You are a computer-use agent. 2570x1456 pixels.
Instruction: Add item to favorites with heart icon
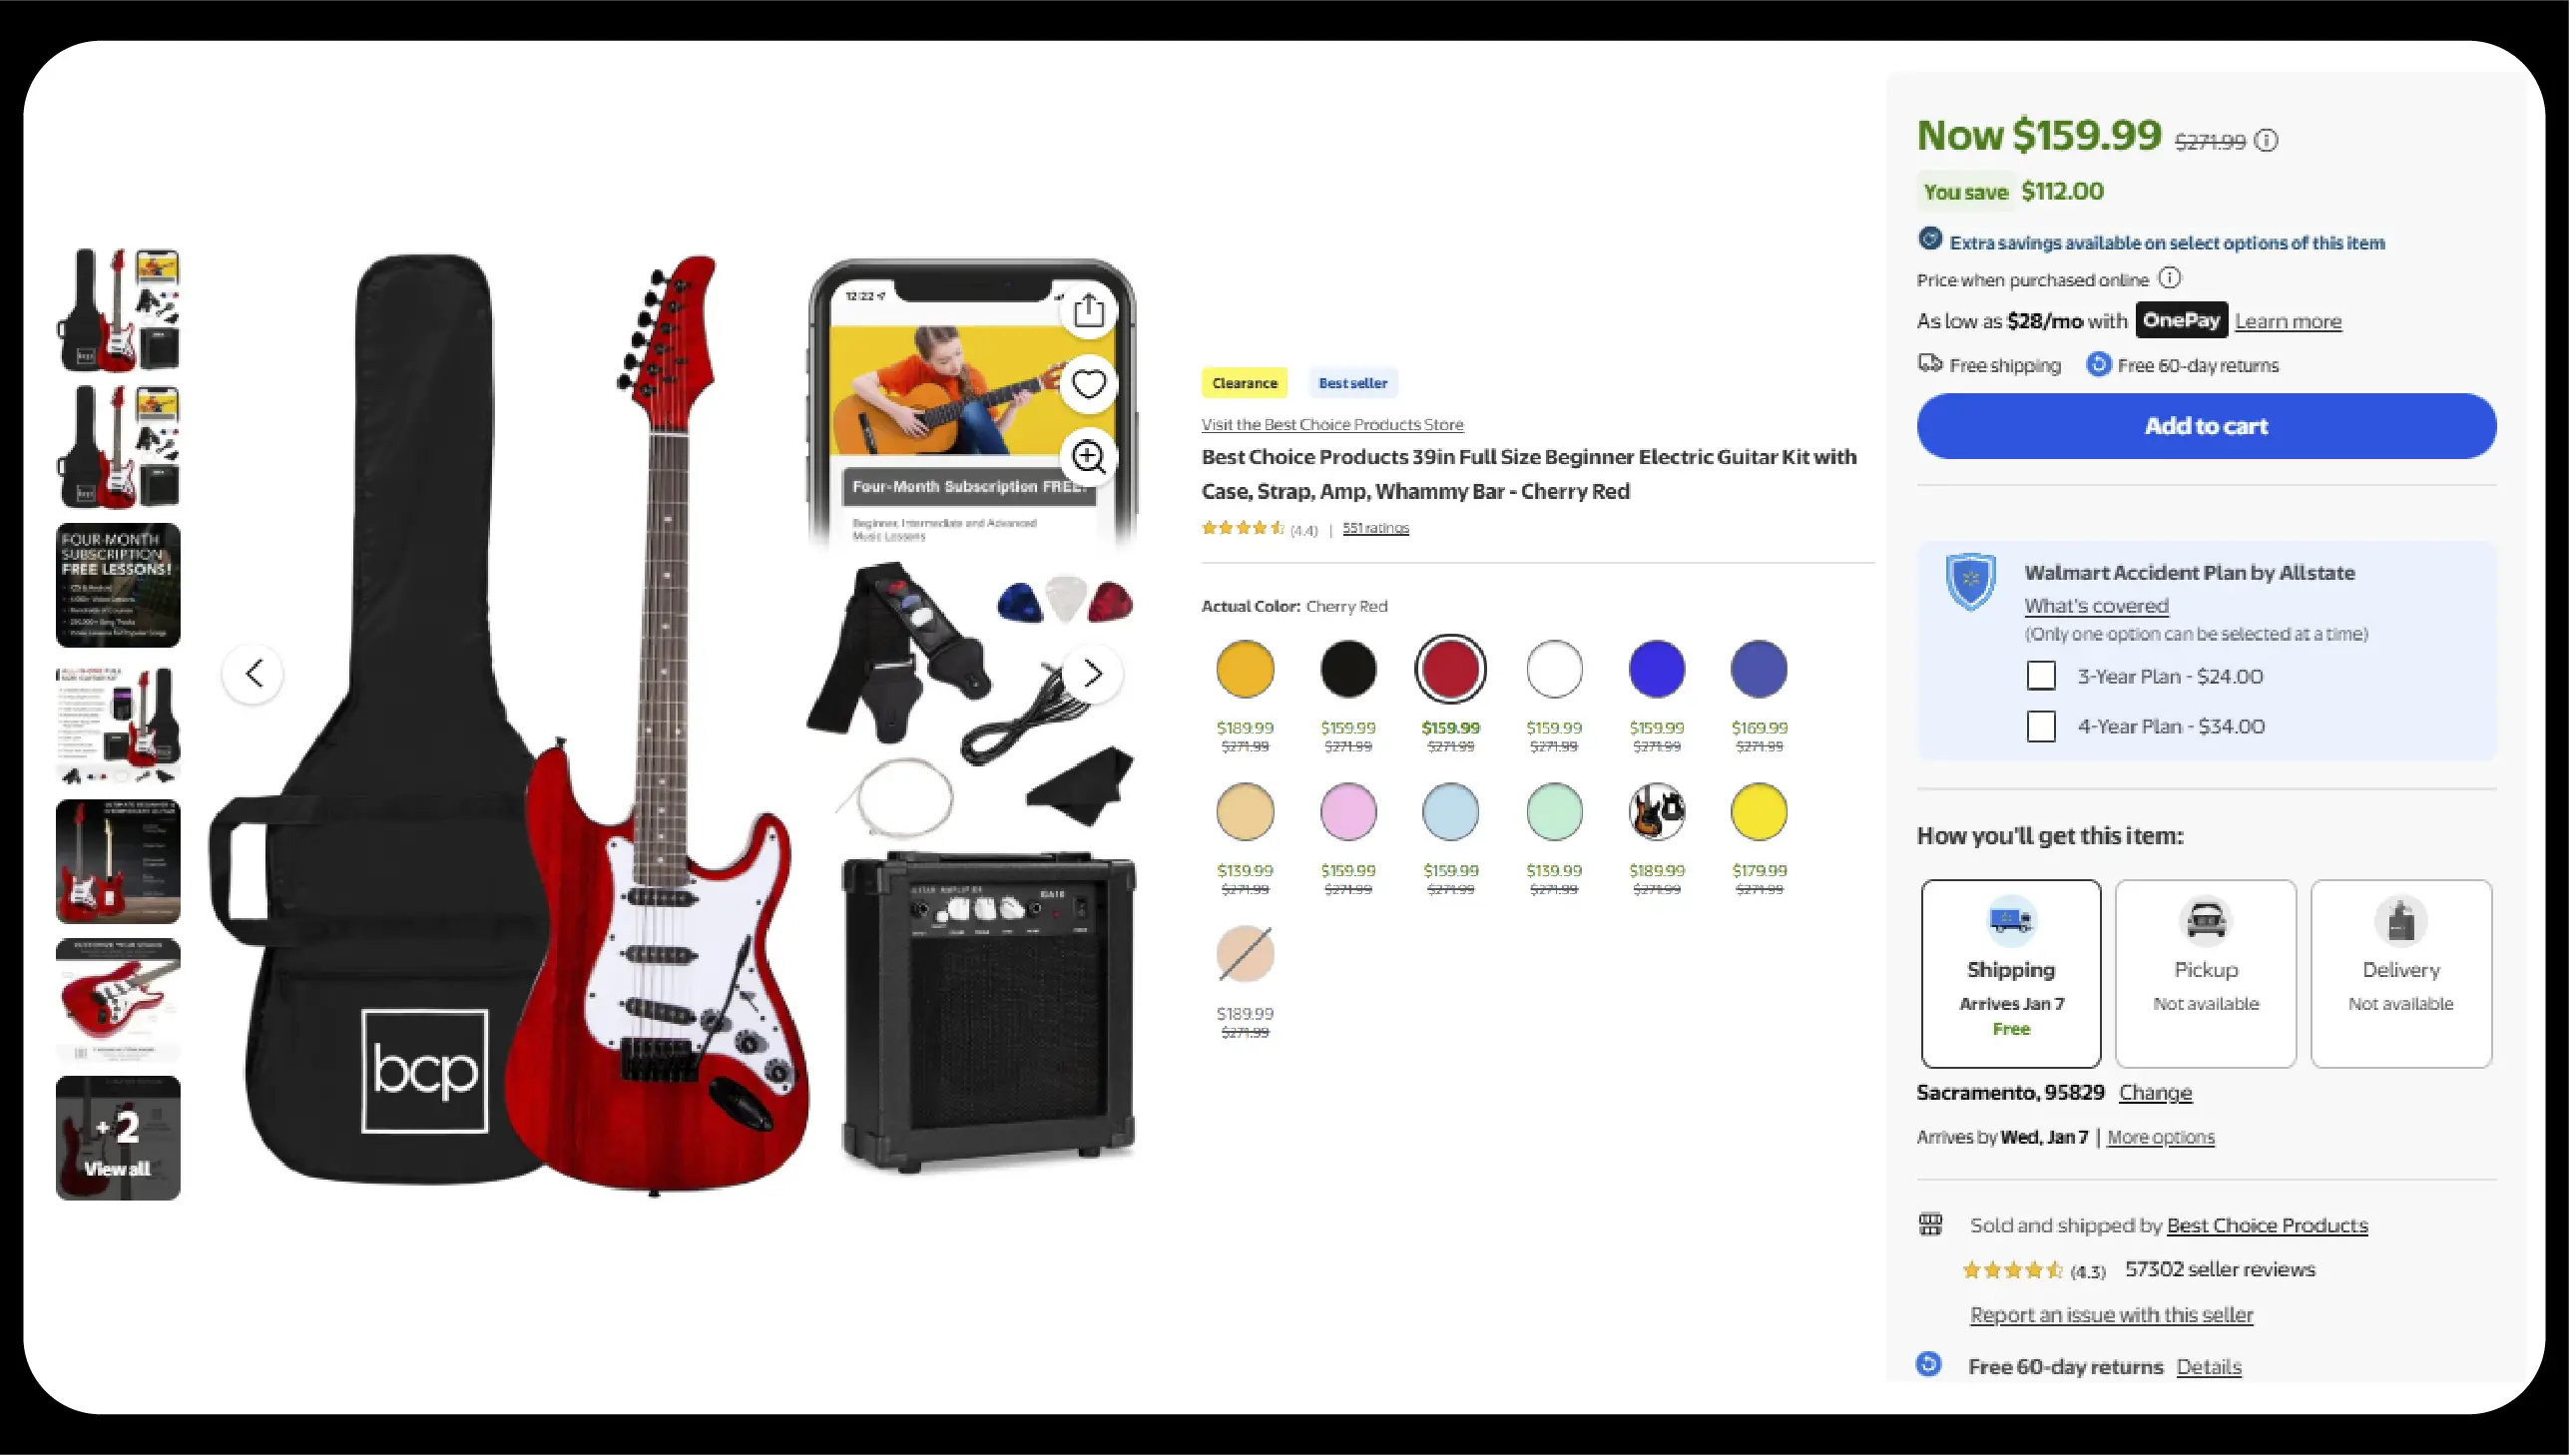1089,384
